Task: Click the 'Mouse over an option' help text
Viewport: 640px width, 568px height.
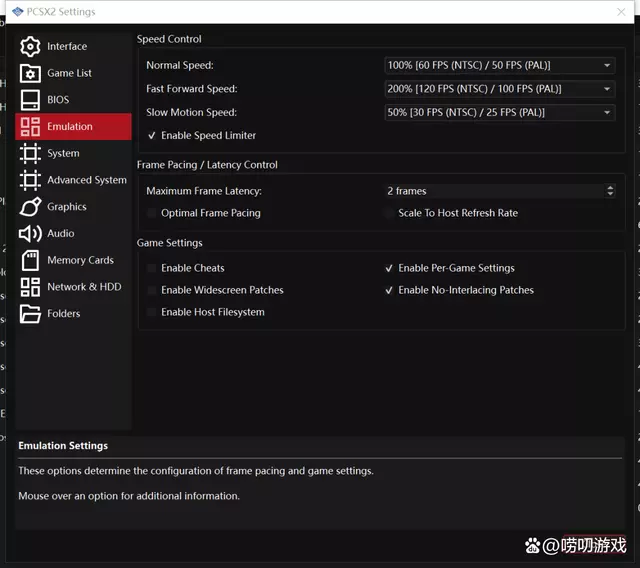Action: pos(129,496)
